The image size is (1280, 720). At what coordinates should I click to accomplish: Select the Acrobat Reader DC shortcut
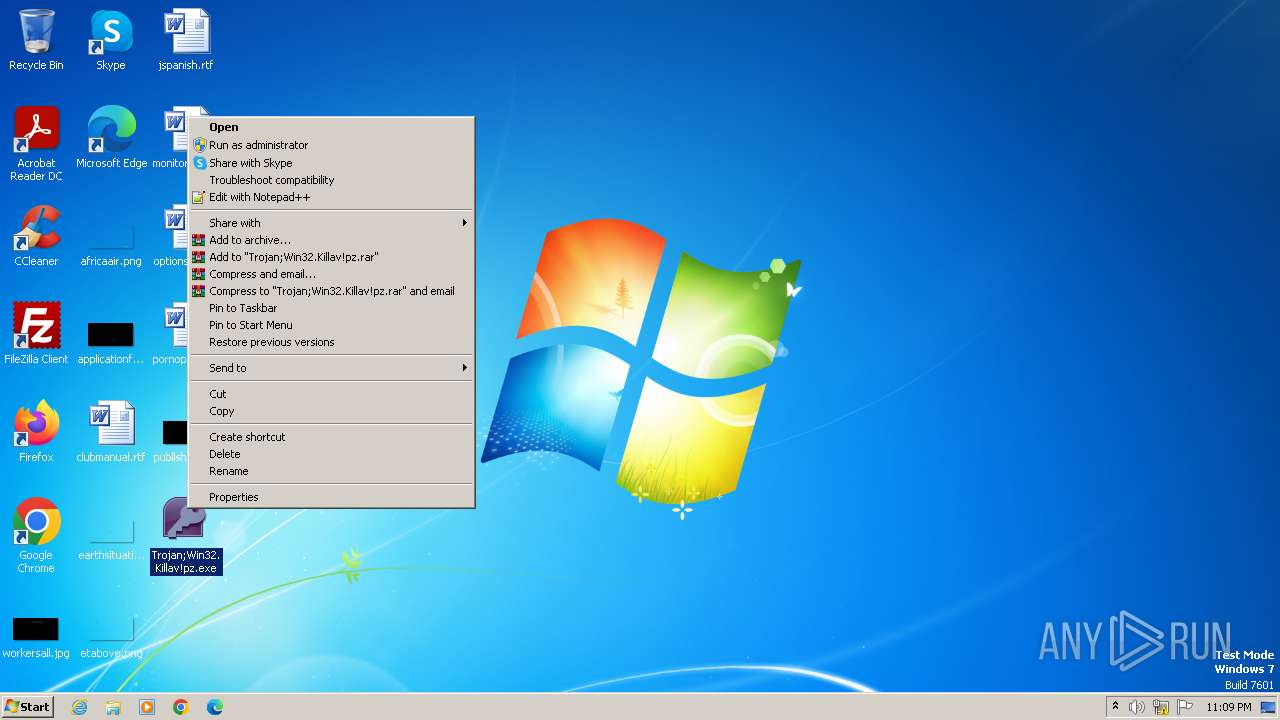click(36, 144)
